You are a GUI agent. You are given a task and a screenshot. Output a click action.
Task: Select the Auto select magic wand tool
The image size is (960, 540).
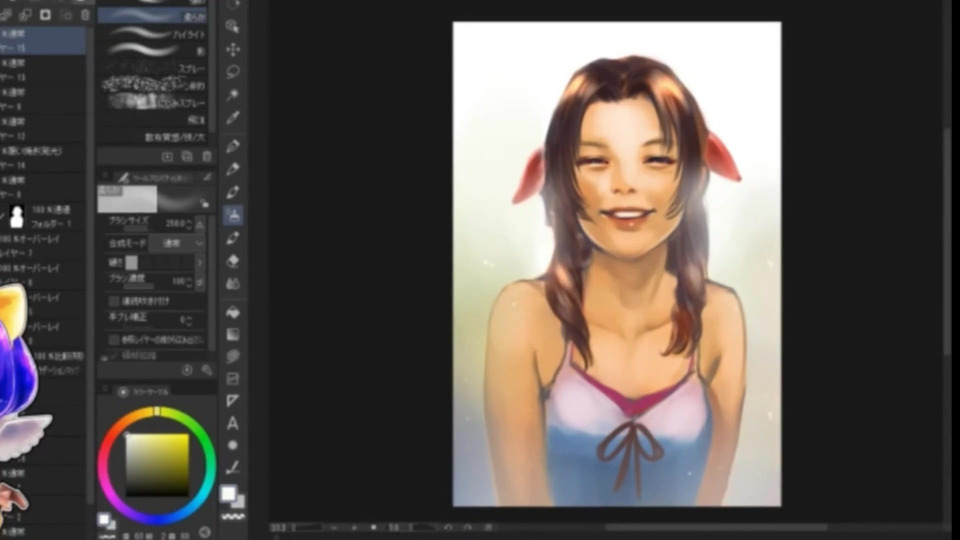tap(233, 94)
